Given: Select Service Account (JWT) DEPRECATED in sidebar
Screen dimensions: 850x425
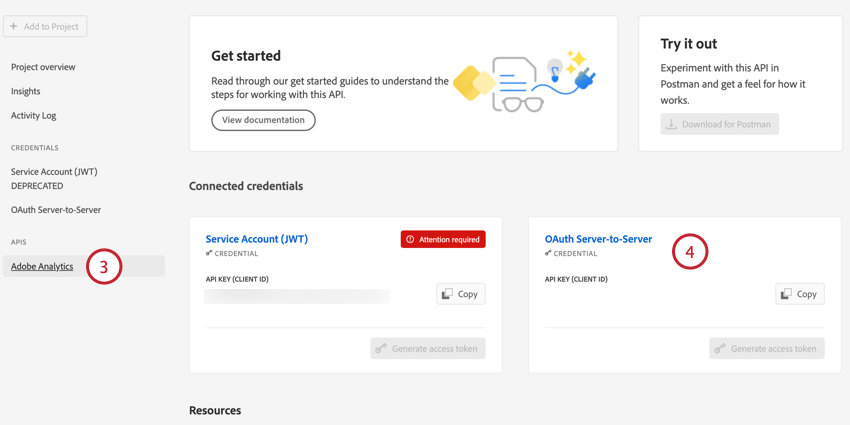Looking at the screenshot, I should 54,178.
